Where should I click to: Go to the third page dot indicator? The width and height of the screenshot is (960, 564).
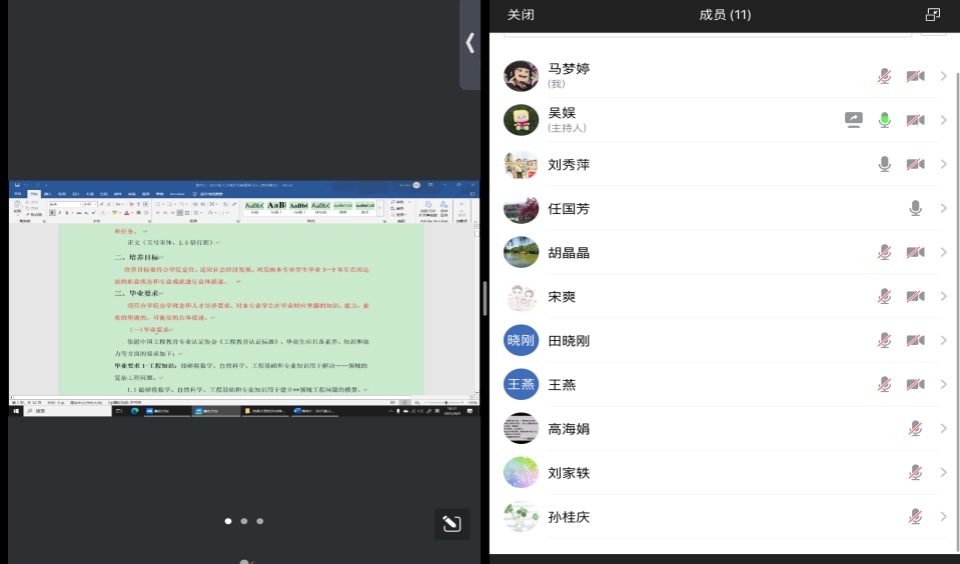tap(260, 521)
